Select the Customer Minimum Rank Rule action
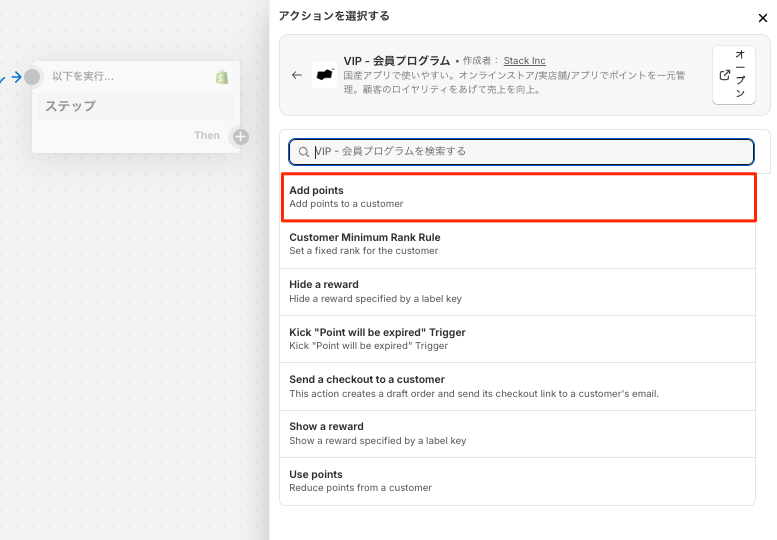The height and width of the screenshot is (540, 777). point(517,245)
